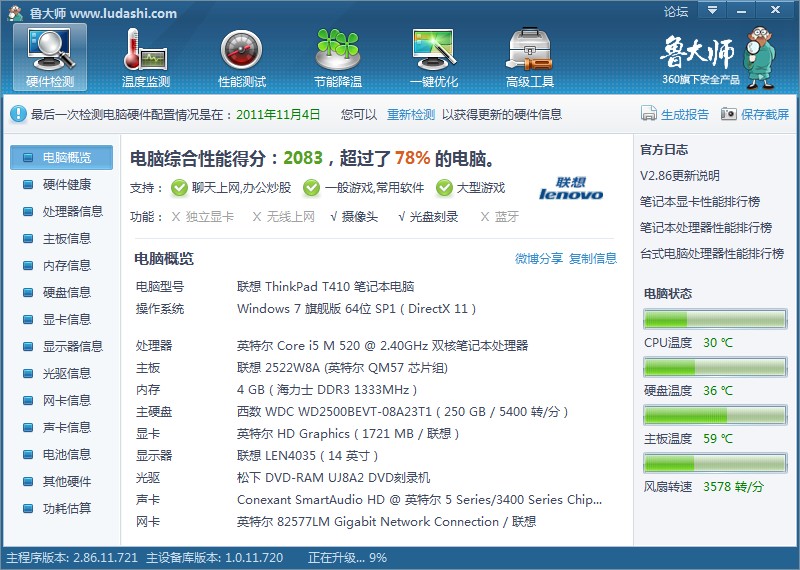Click the 一键优化 monitor icon

coord(434,57)
